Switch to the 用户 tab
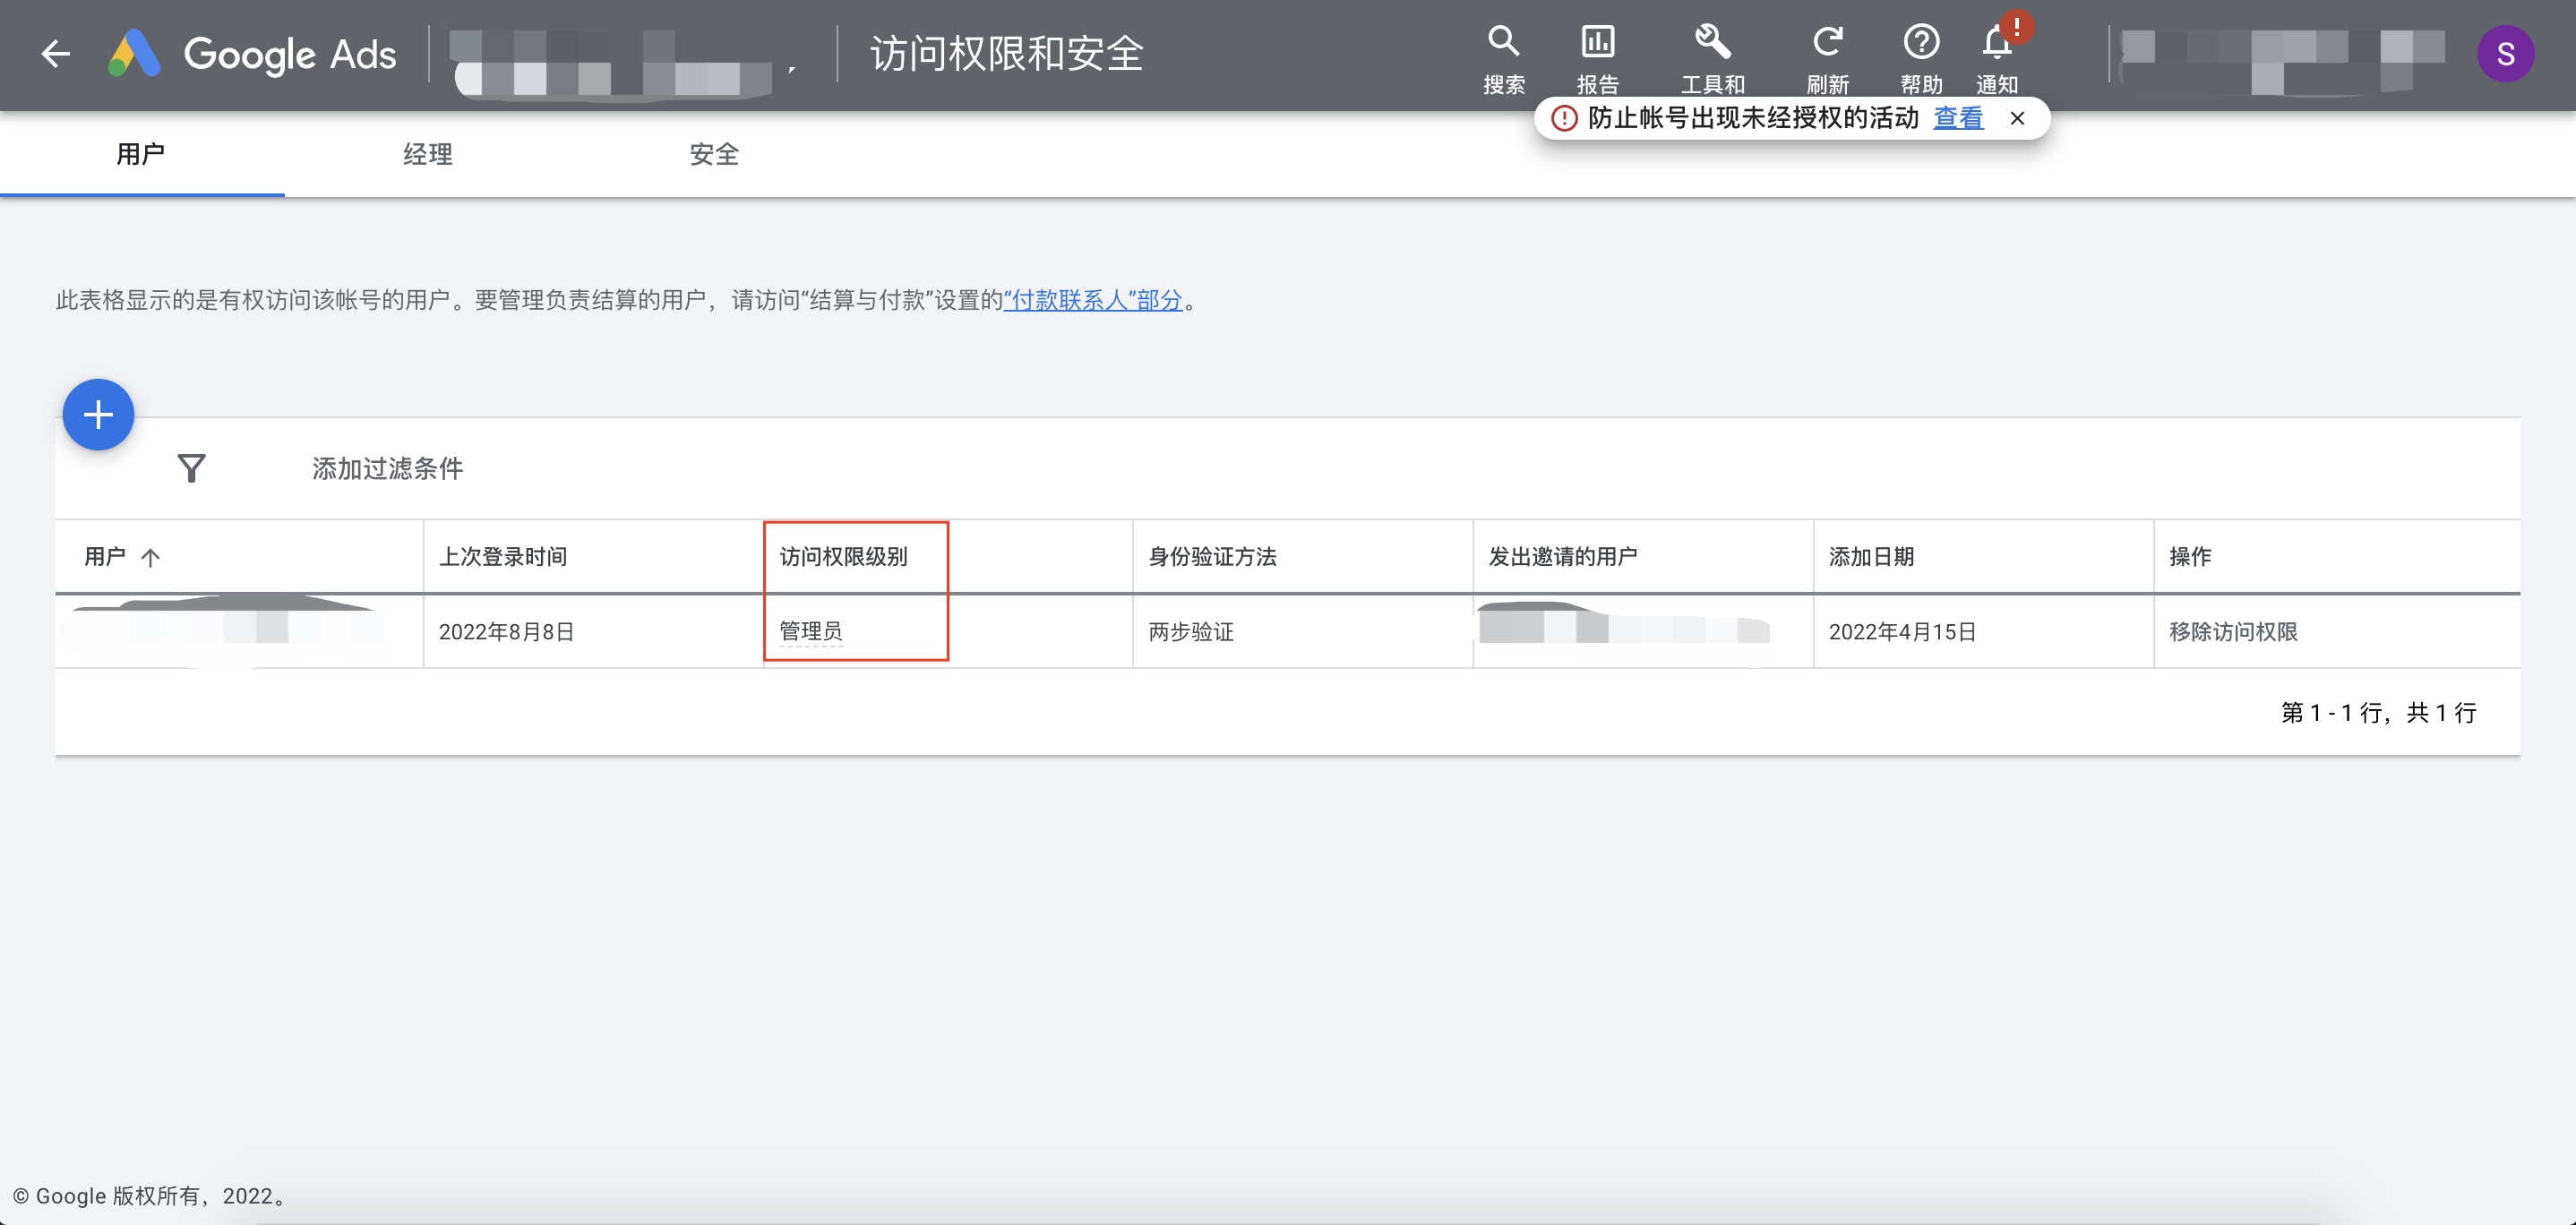The width and height of the screenshot is (2576, 1225). point(141,154)
